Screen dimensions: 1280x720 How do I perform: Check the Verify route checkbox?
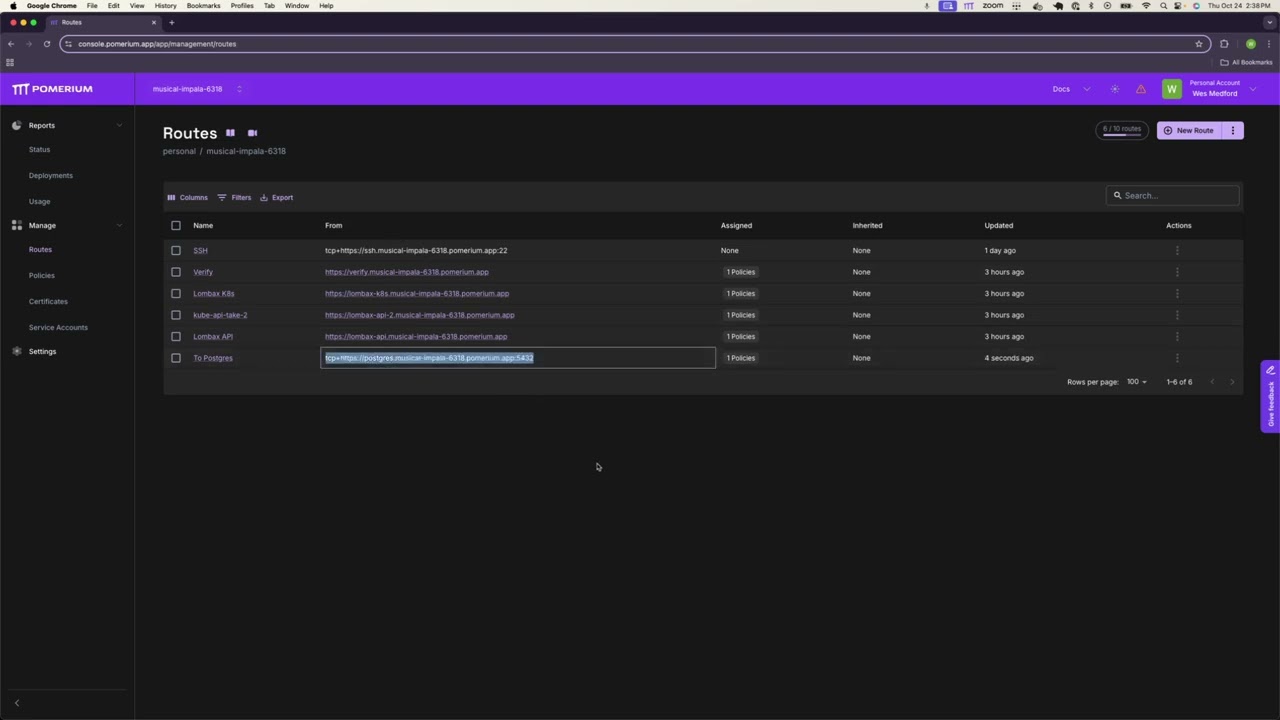pos(176,272)
